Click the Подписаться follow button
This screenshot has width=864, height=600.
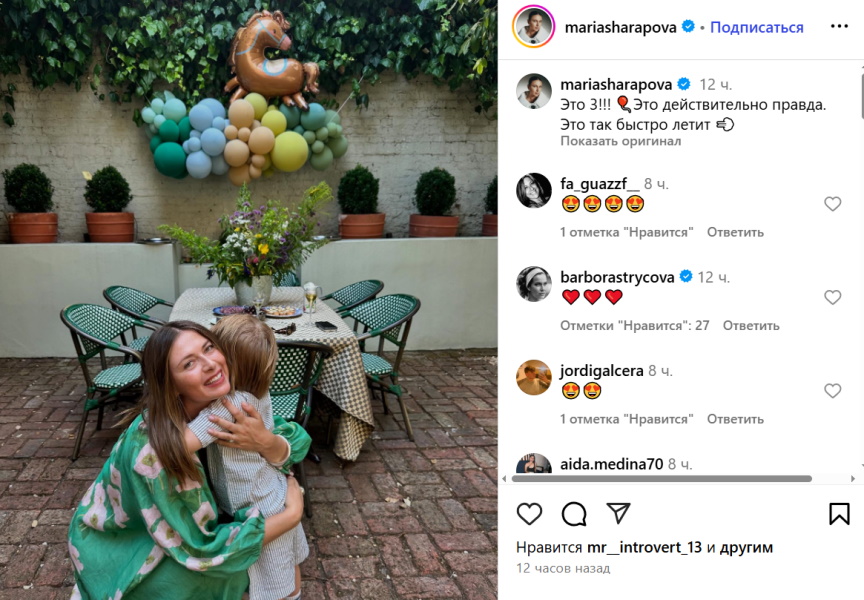coord(757,27)
